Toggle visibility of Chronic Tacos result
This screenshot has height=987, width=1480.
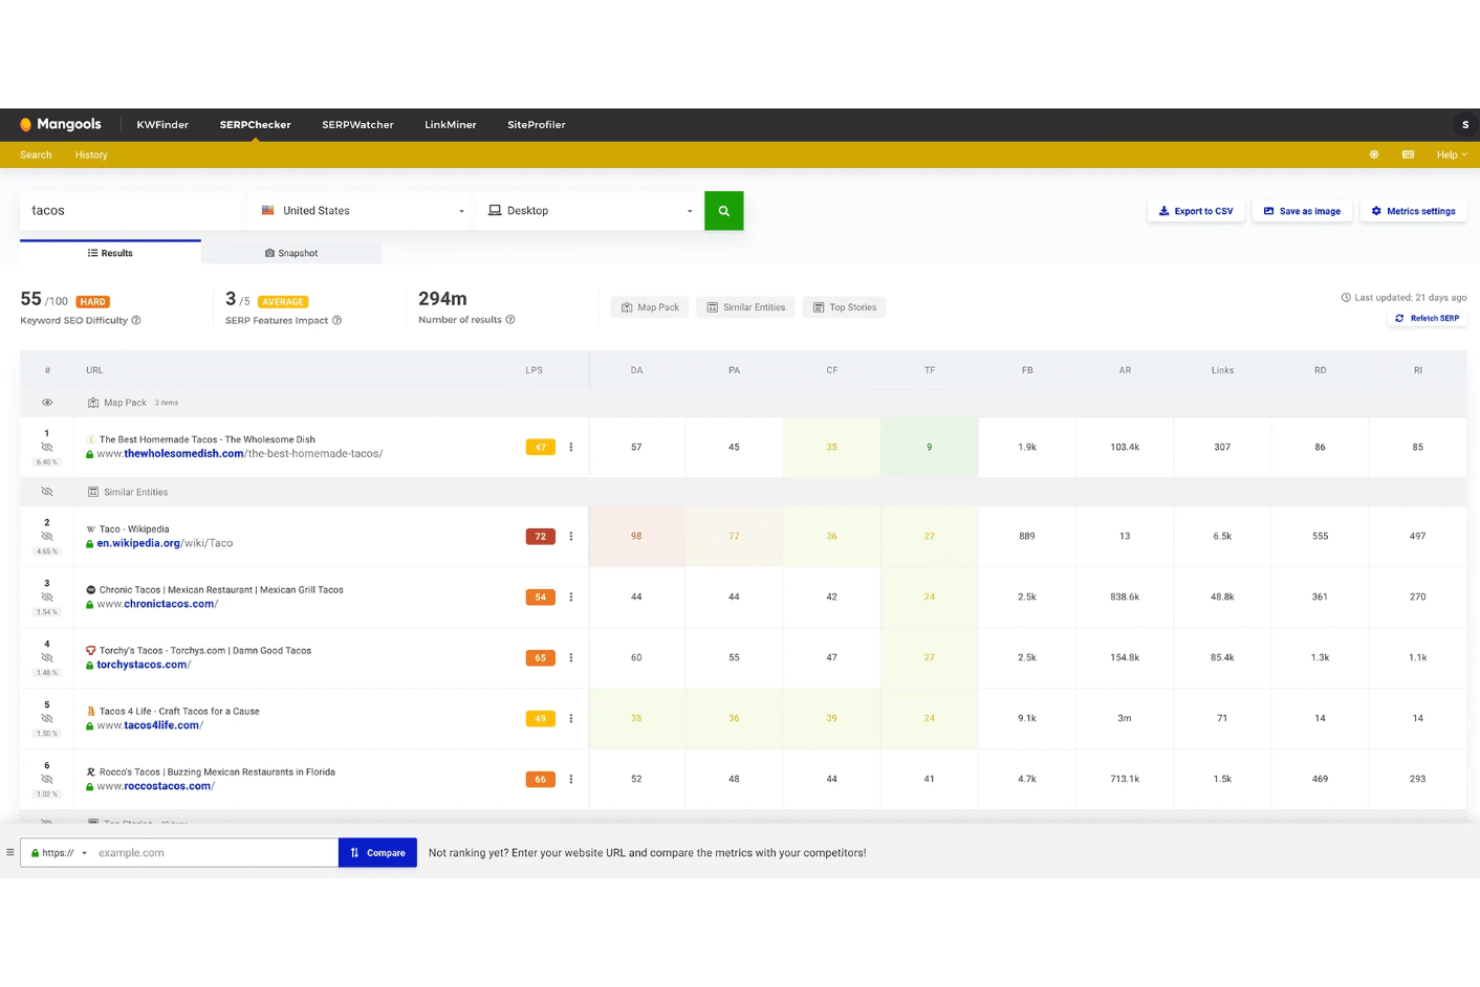click(47, 597)
